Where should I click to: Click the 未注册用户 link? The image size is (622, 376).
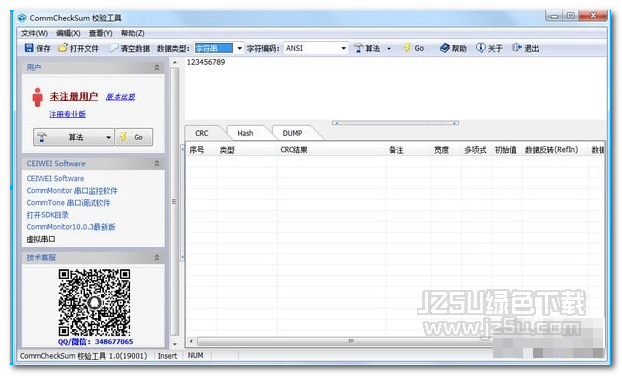coord(73,97)
